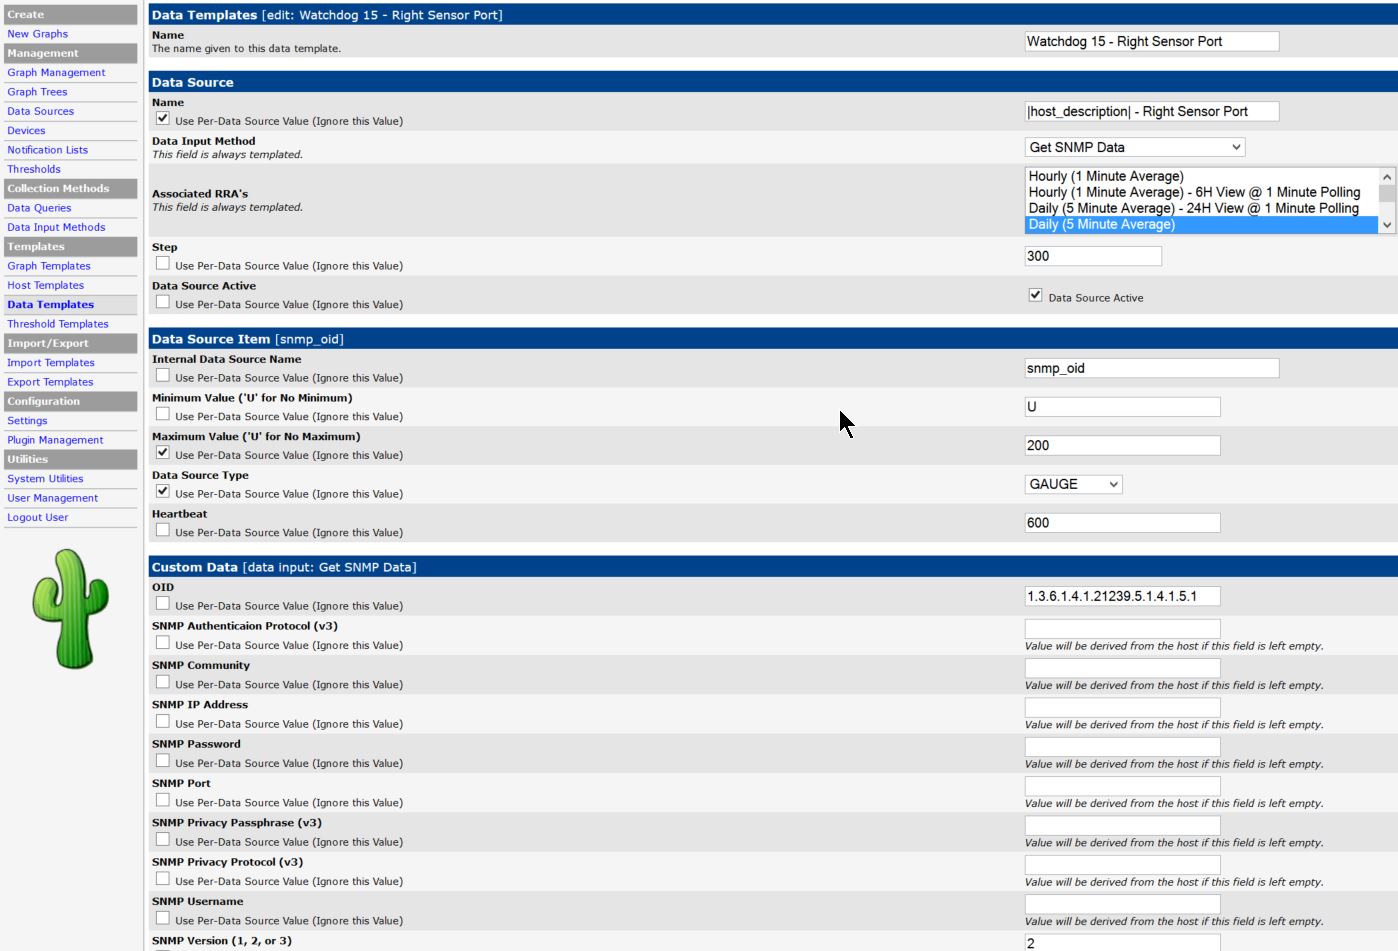
Task: Click the SNMP Username input field
Action: point(1122,905)
